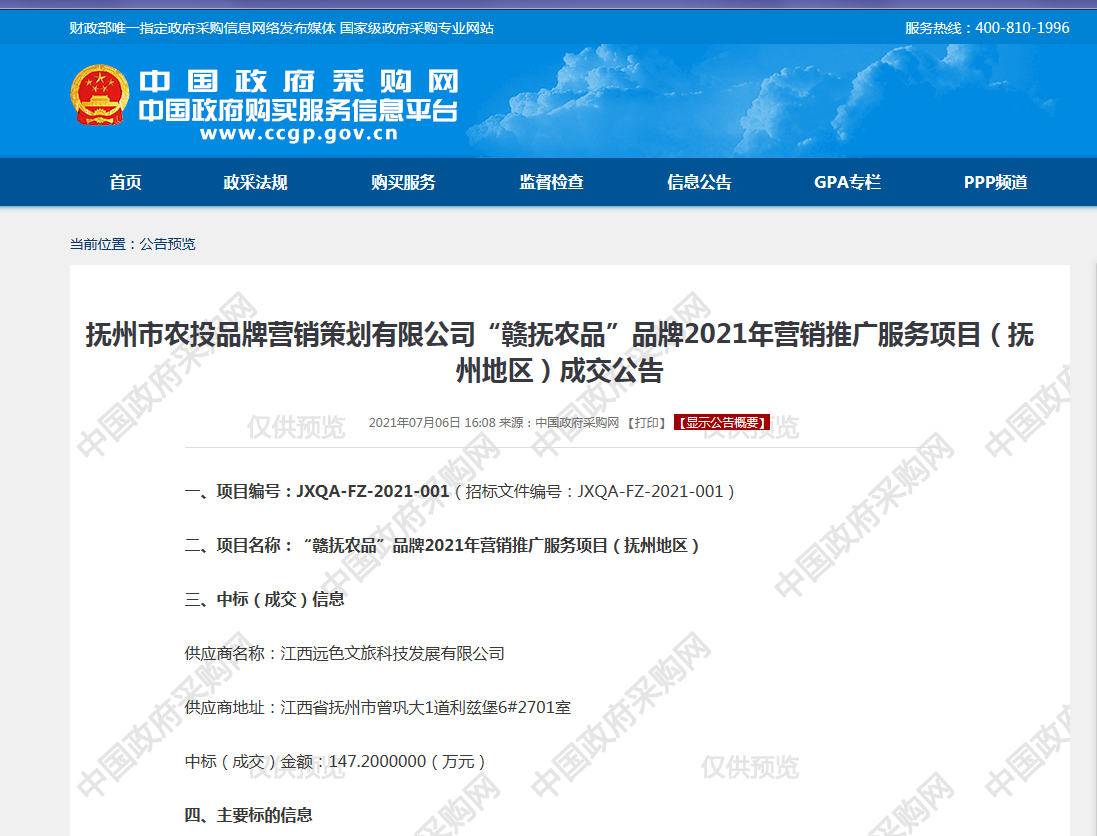Expand the 【显示公告概要】 summary
The width and height of the screenshot is (1097, 836).
coord(721,423)
